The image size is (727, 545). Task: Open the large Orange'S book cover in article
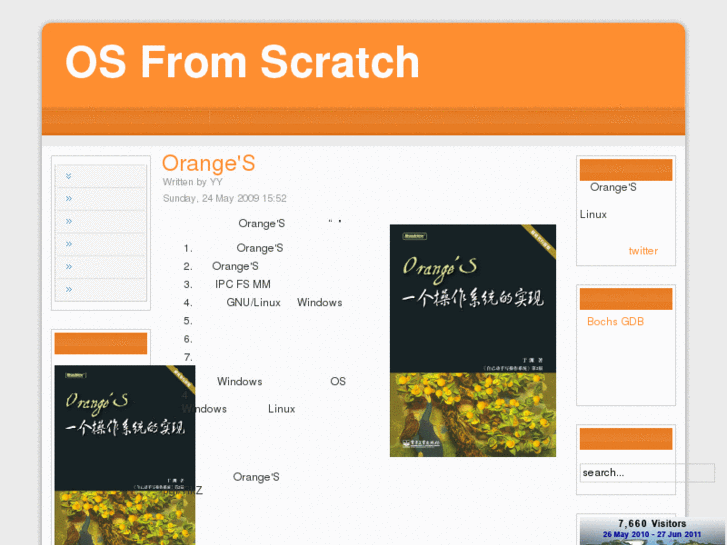click(472, 340)
